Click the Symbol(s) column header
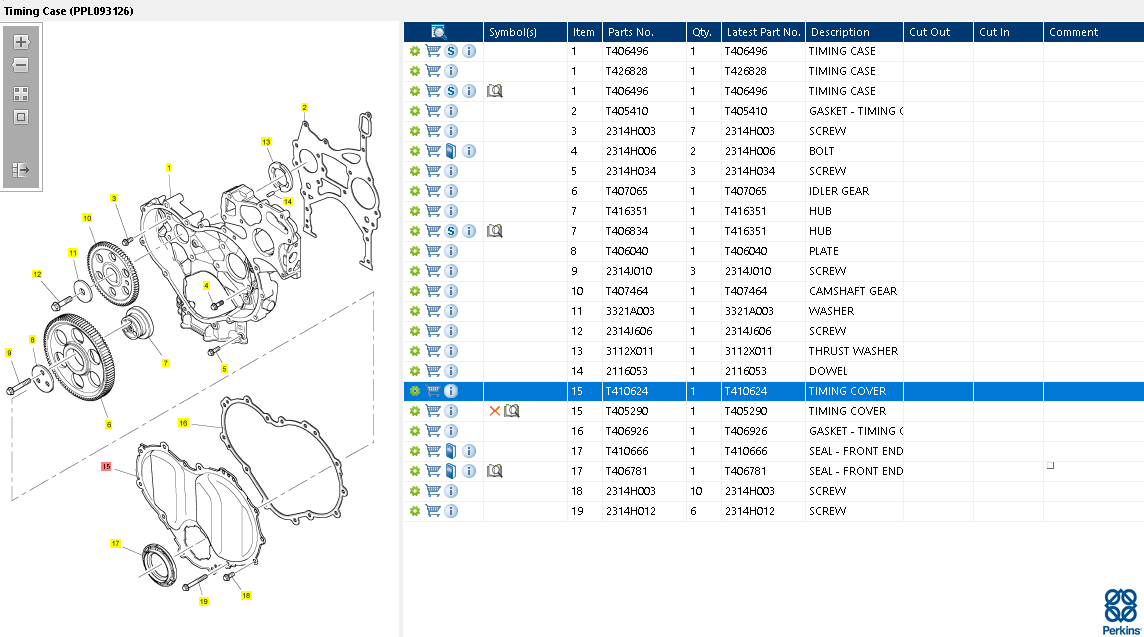The width and height of the screenshot is (1144, 637). click(x=525, y=32)
